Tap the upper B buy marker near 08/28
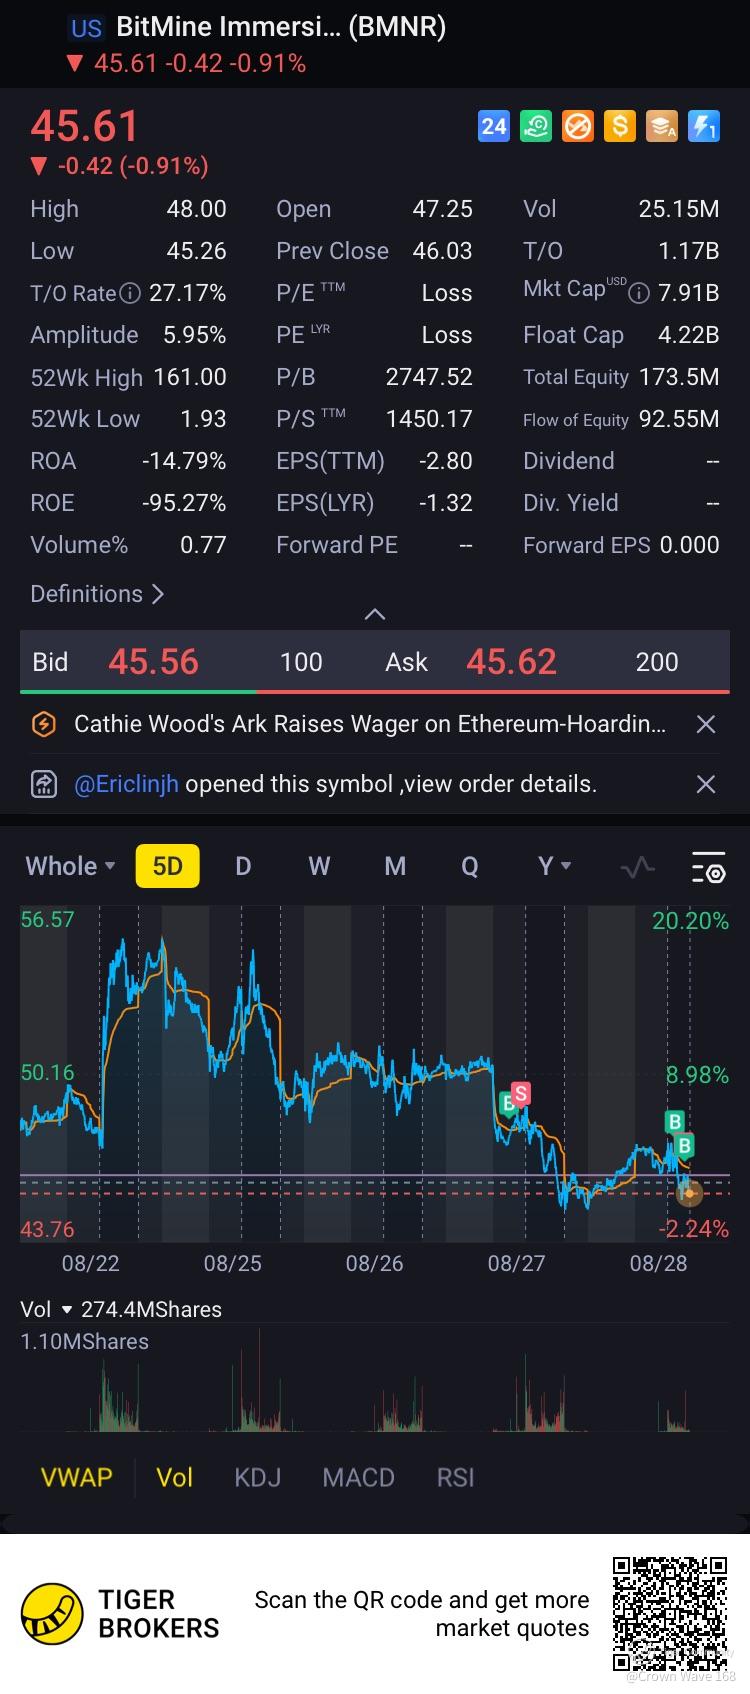The width and height of the screenshot is (750, 1694). click(674, 1122)
